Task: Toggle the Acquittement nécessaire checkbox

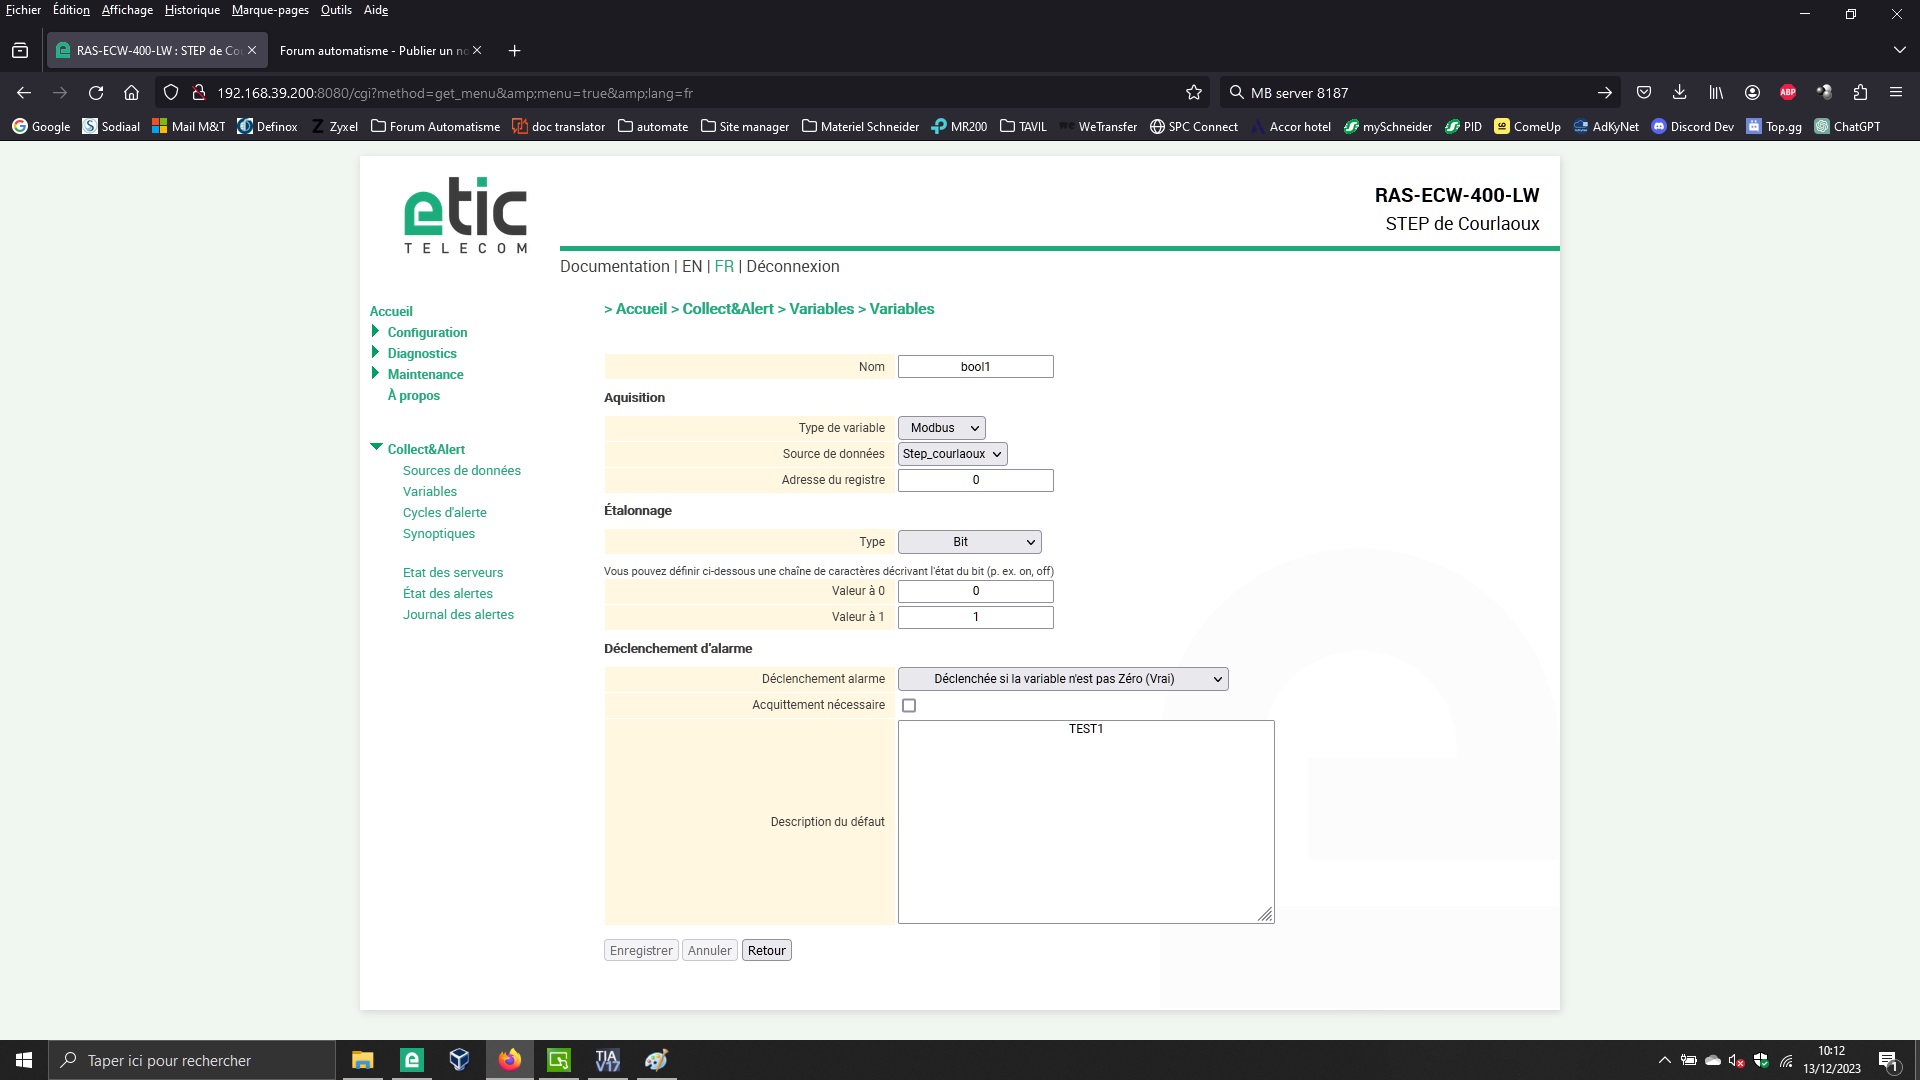Action: tap(909, 706)
